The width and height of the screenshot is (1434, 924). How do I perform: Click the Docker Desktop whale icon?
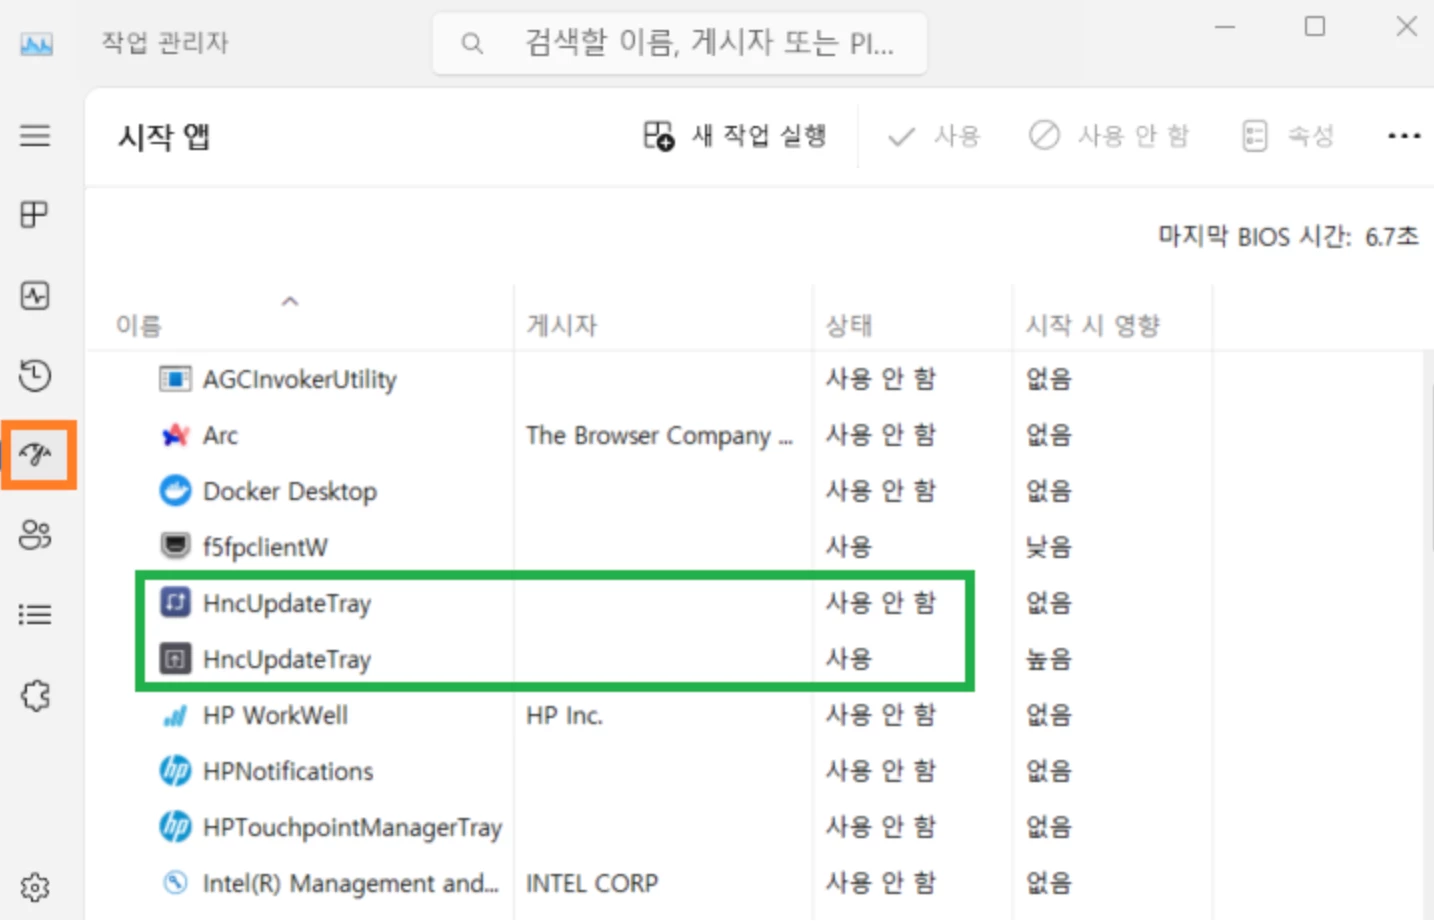175,491
